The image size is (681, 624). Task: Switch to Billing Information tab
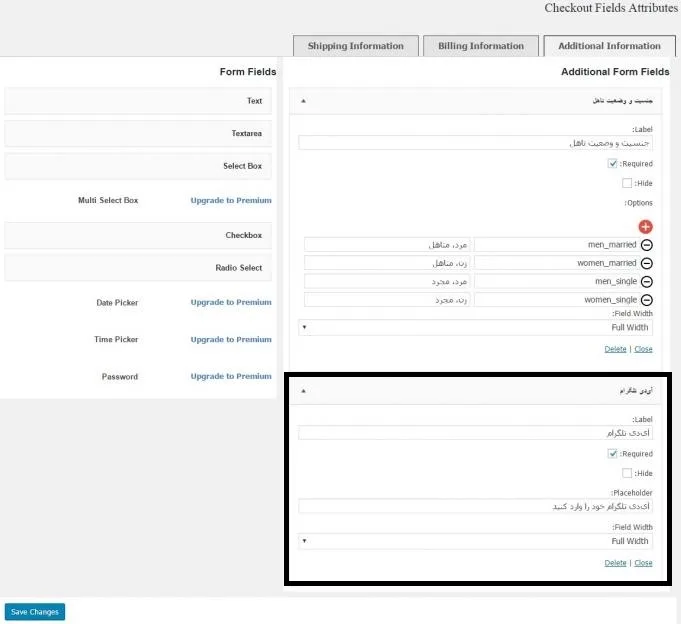tap(481, 46)
